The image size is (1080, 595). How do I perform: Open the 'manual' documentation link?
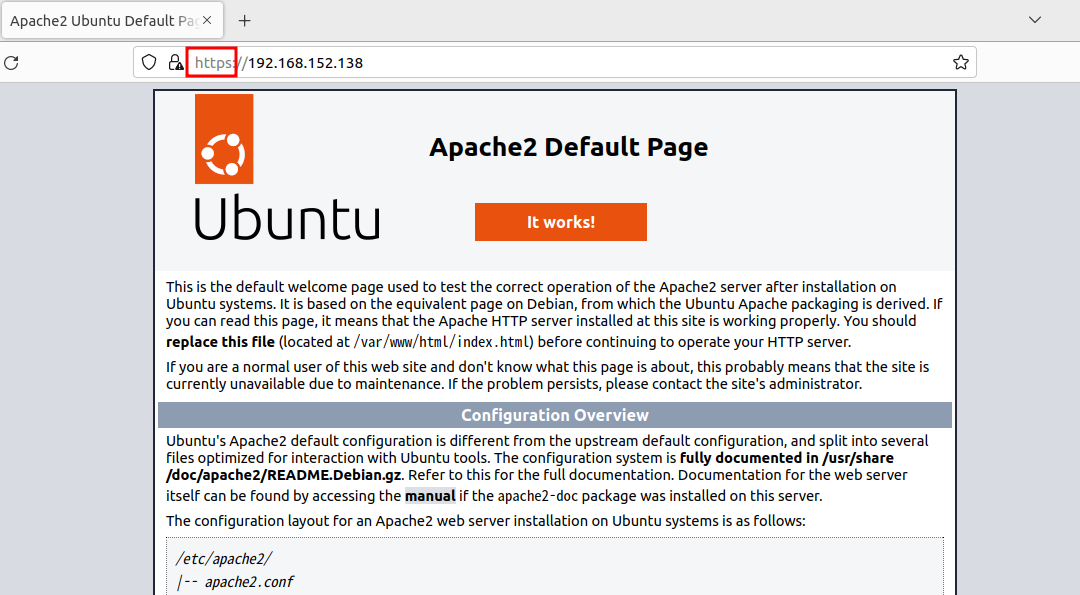pyautogui.click(x=430, y=496)
